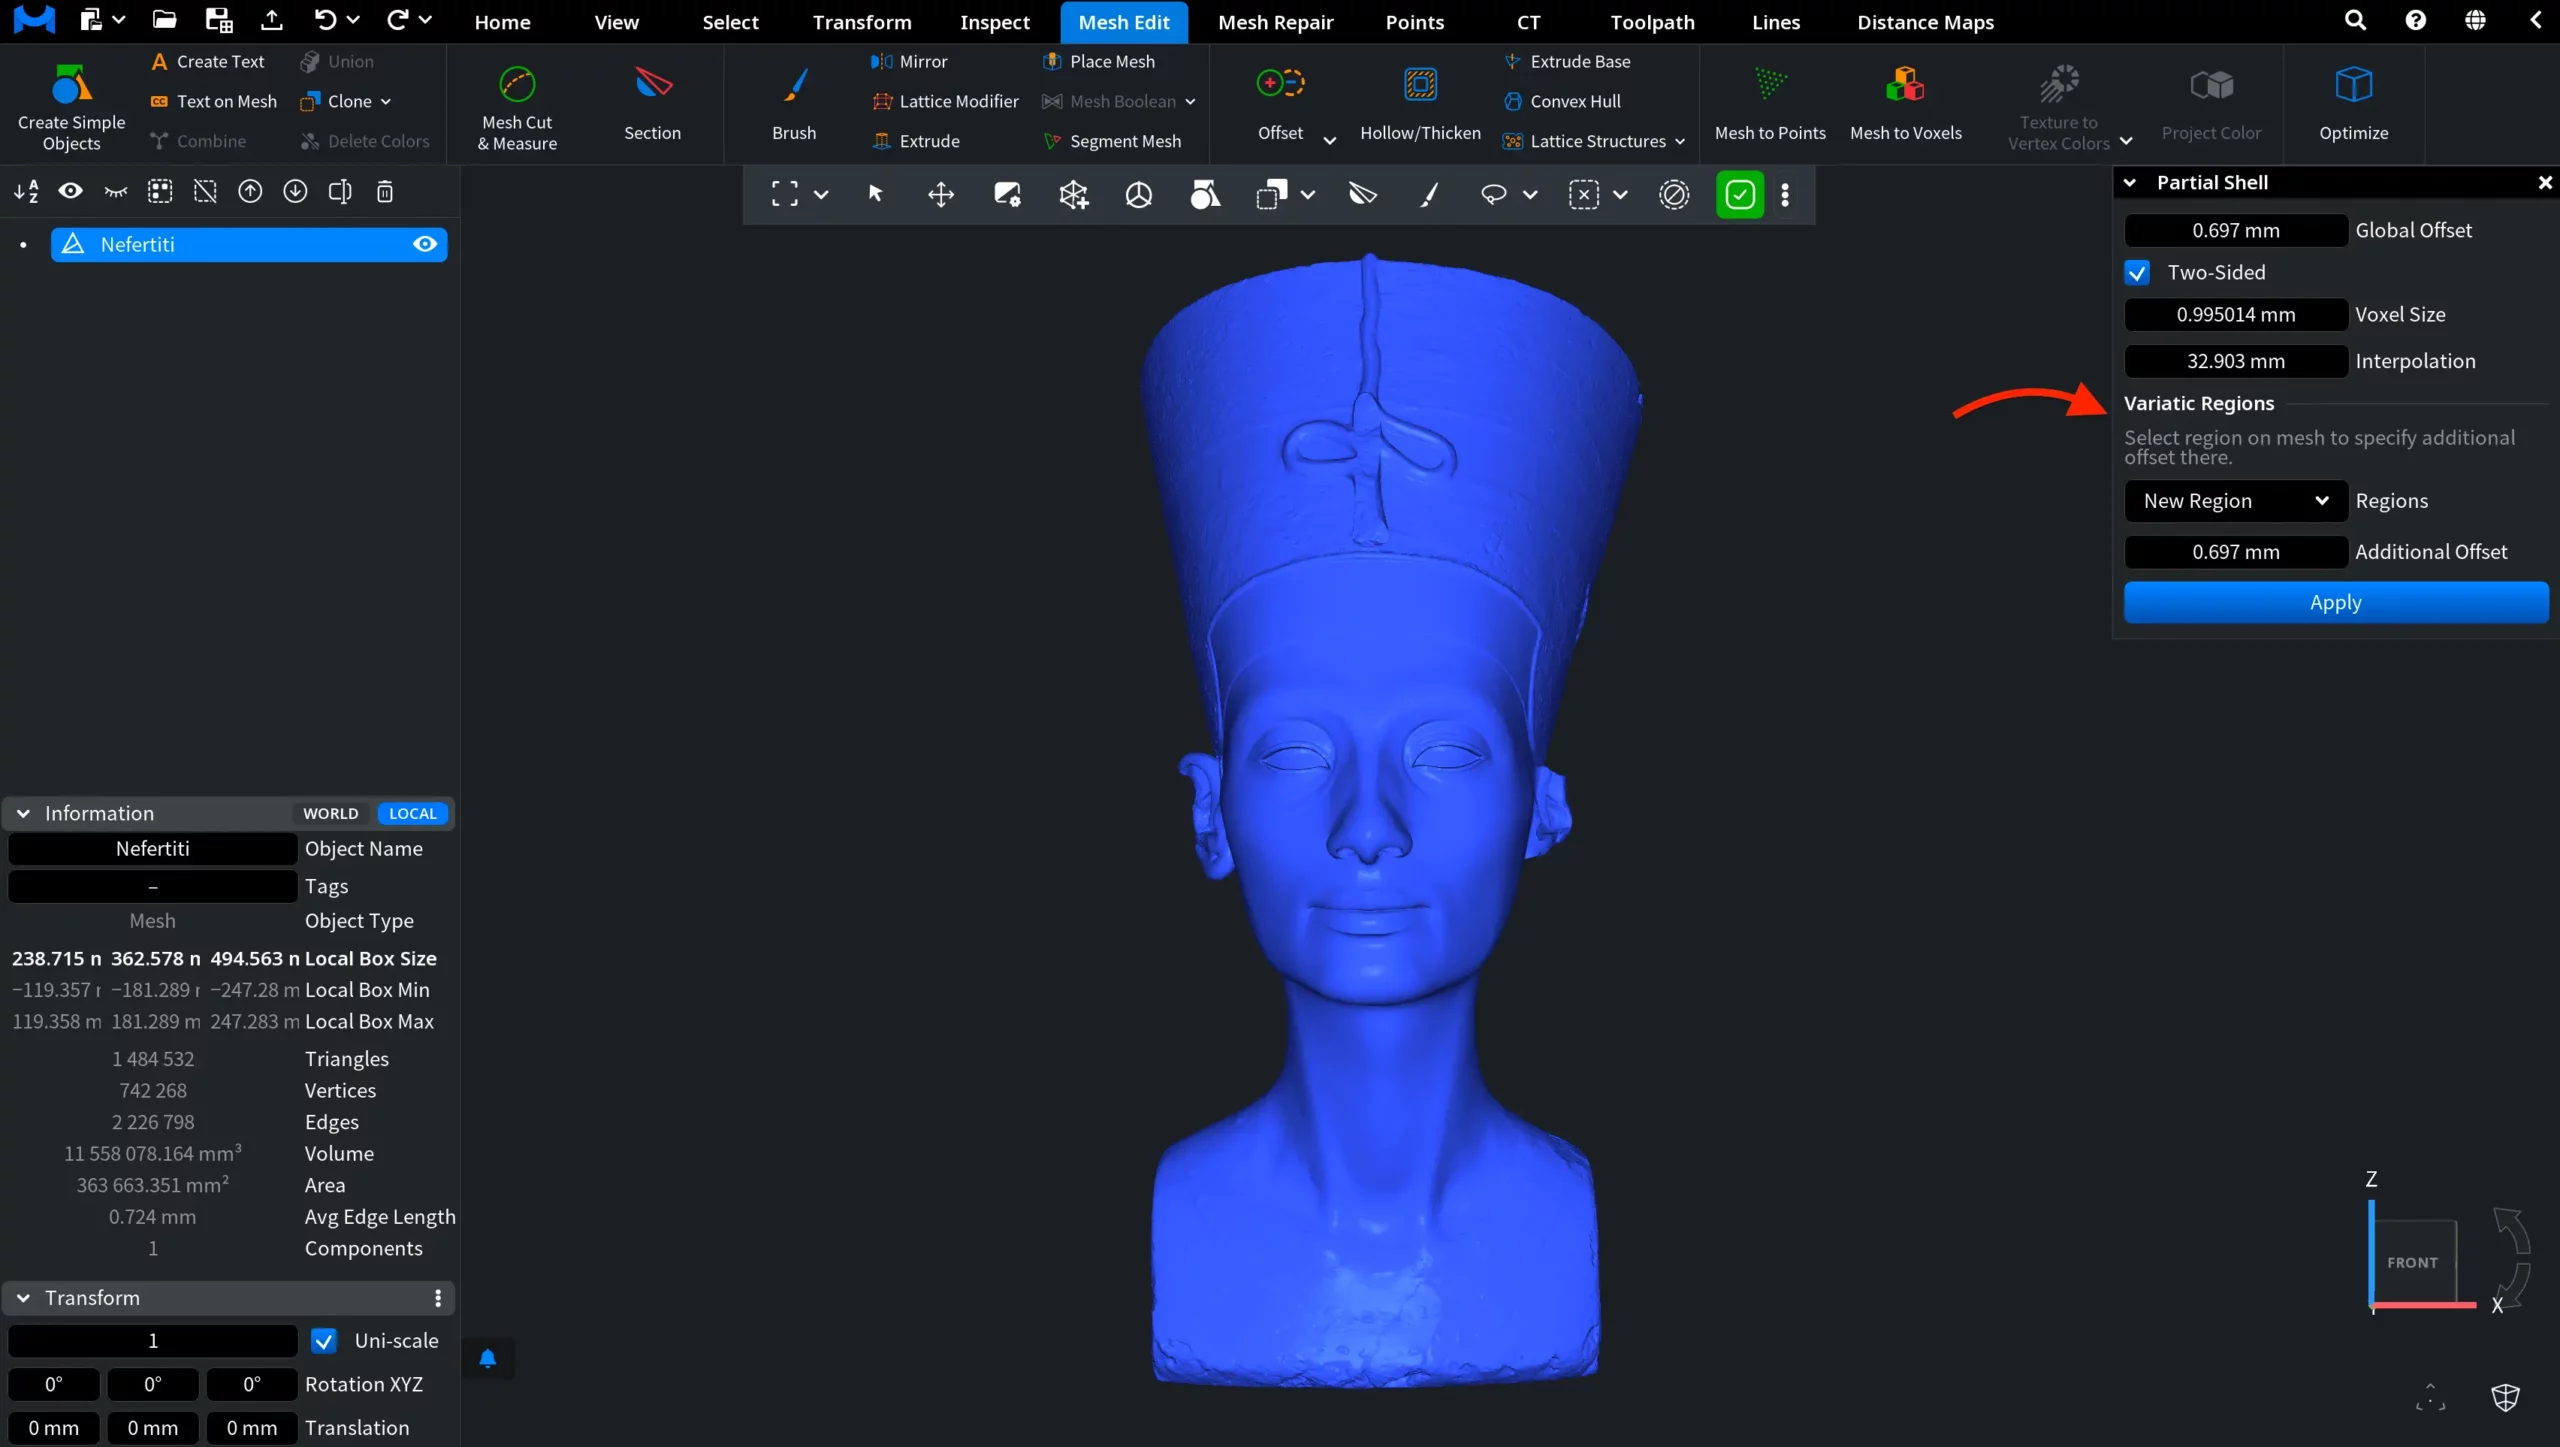
Task: Click the export upload icon
Action: click(x=271, y=20)
